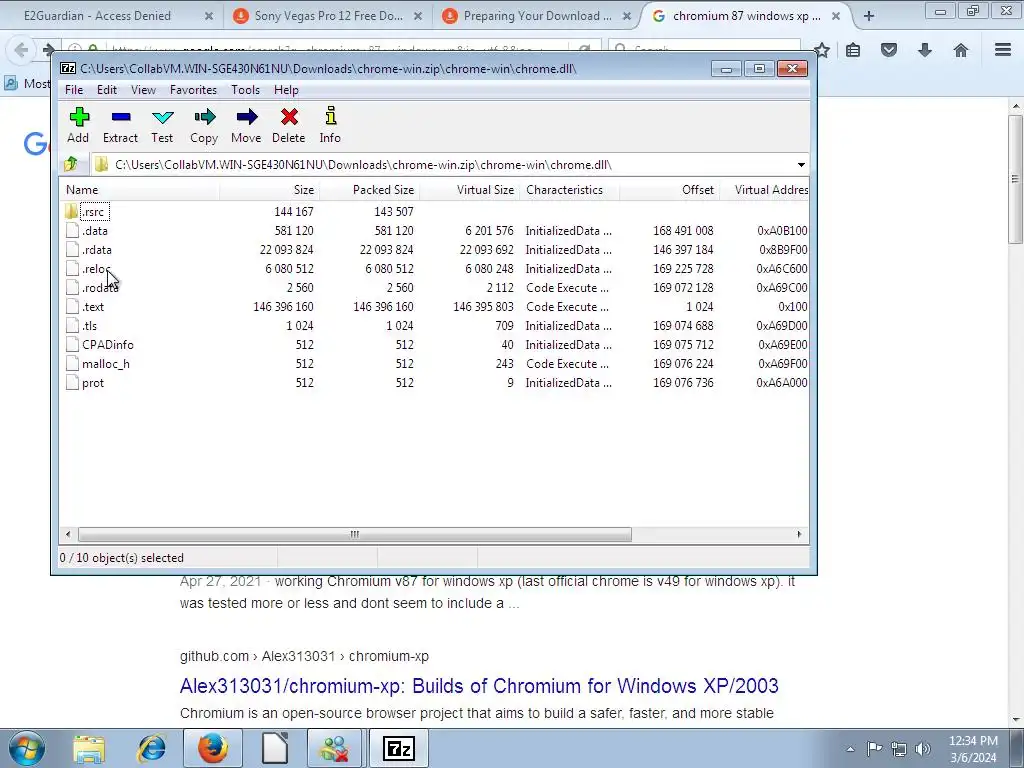The width and height of the screenshot is (1024, 768).
Task: Show Firefox bookmarks list icon
Action: click(x=853, y=50)
